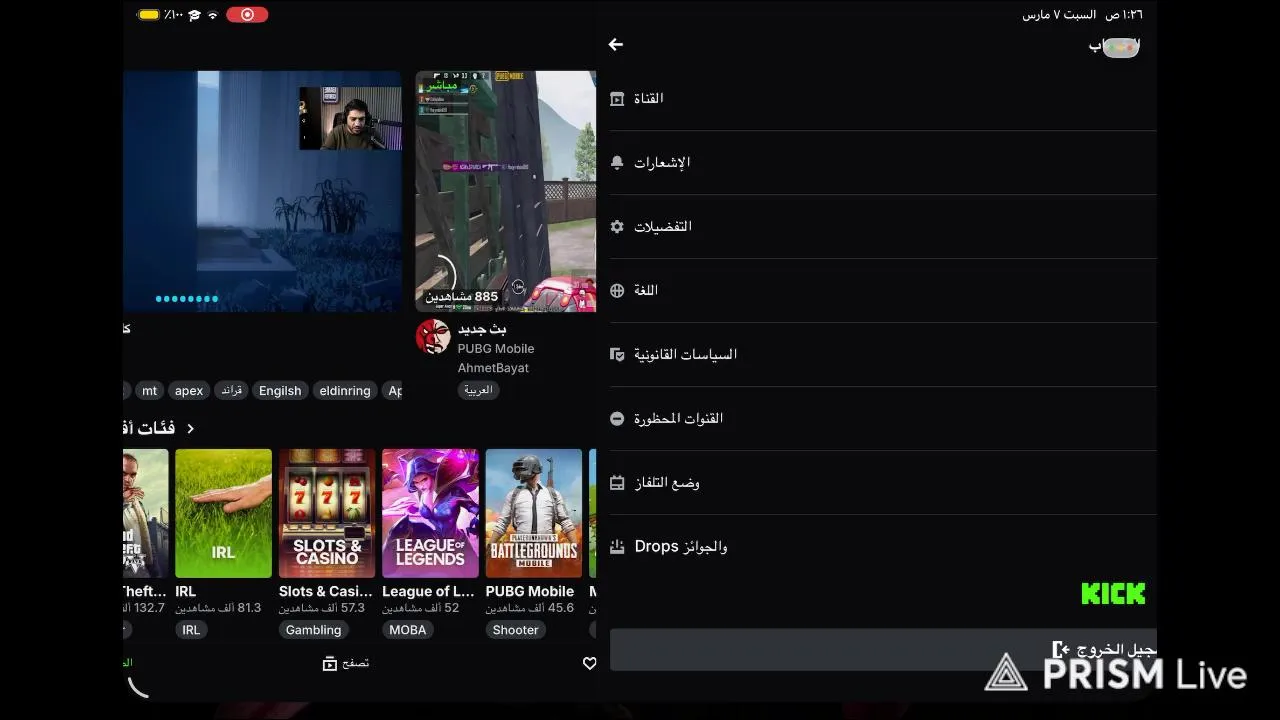
Task: Open the Slots & Casino category card
Action: (327, 513)
